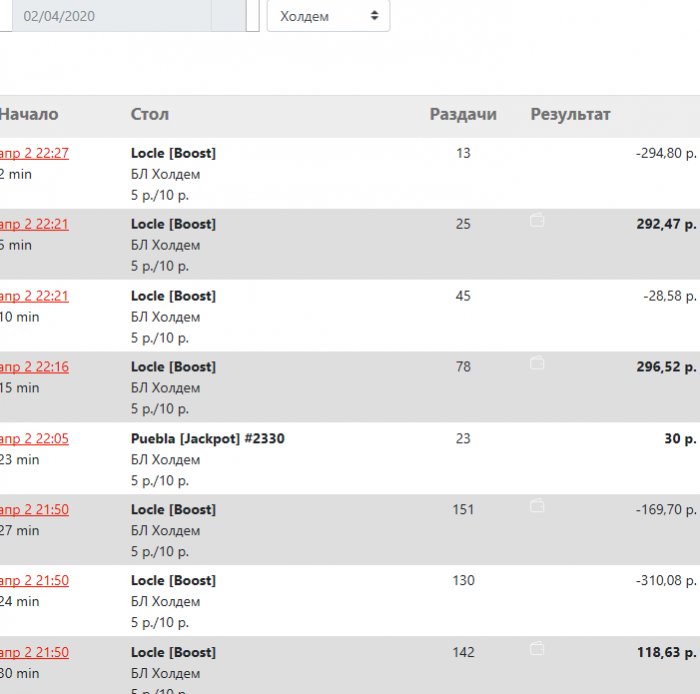This screenshot has width=700, height=694.
Task: Click the wallet icon in the -169,70 р. row
Action: [x=537, y=506]
